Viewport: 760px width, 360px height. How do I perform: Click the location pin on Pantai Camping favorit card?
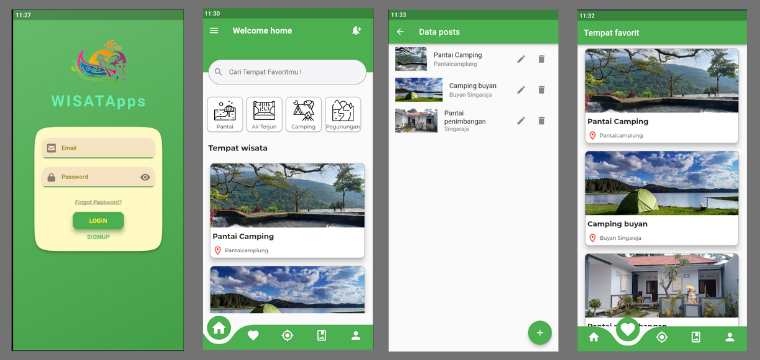coord(592,136)
